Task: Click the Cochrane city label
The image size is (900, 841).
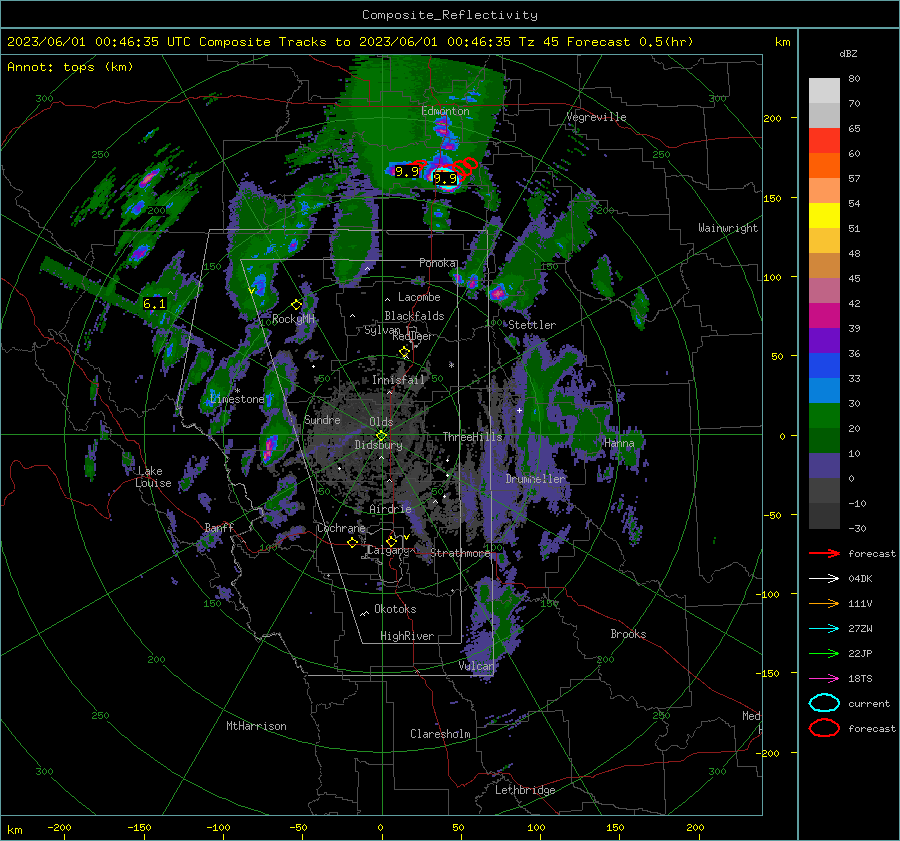Action: 341,528
